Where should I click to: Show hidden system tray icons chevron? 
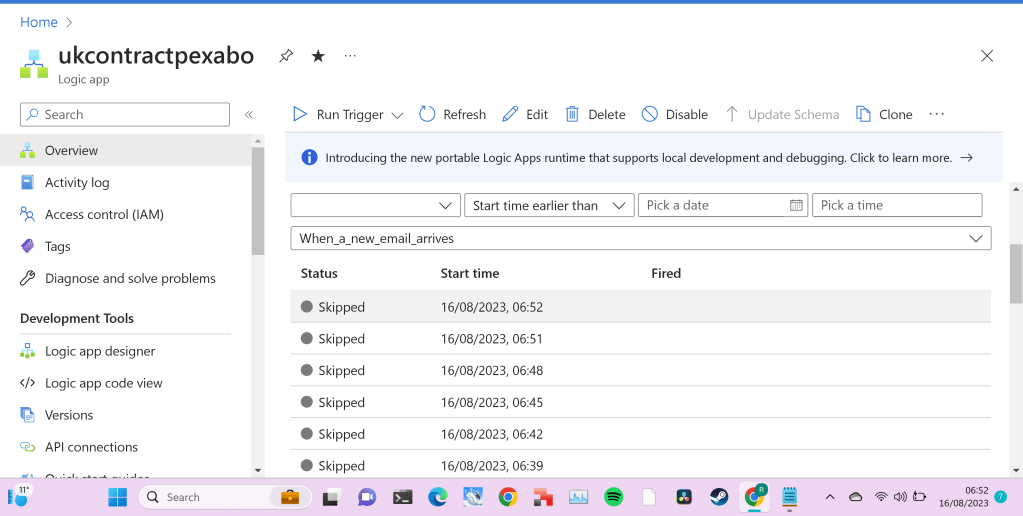click(830, 497)
